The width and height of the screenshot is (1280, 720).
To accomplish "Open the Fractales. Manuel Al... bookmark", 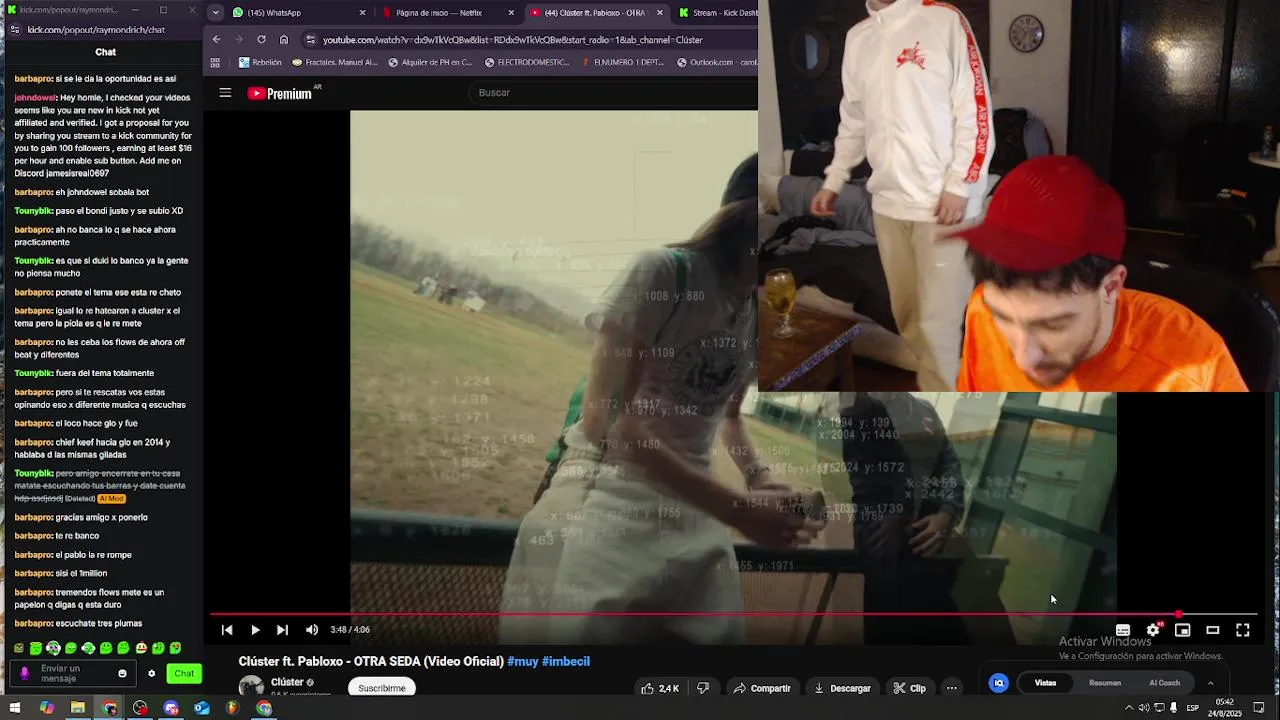I will tap(334, 62).
